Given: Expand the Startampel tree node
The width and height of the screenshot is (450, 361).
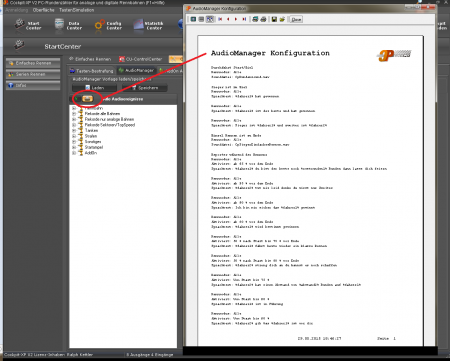Looking at the screenshot, I should click(x=74, y=147).
